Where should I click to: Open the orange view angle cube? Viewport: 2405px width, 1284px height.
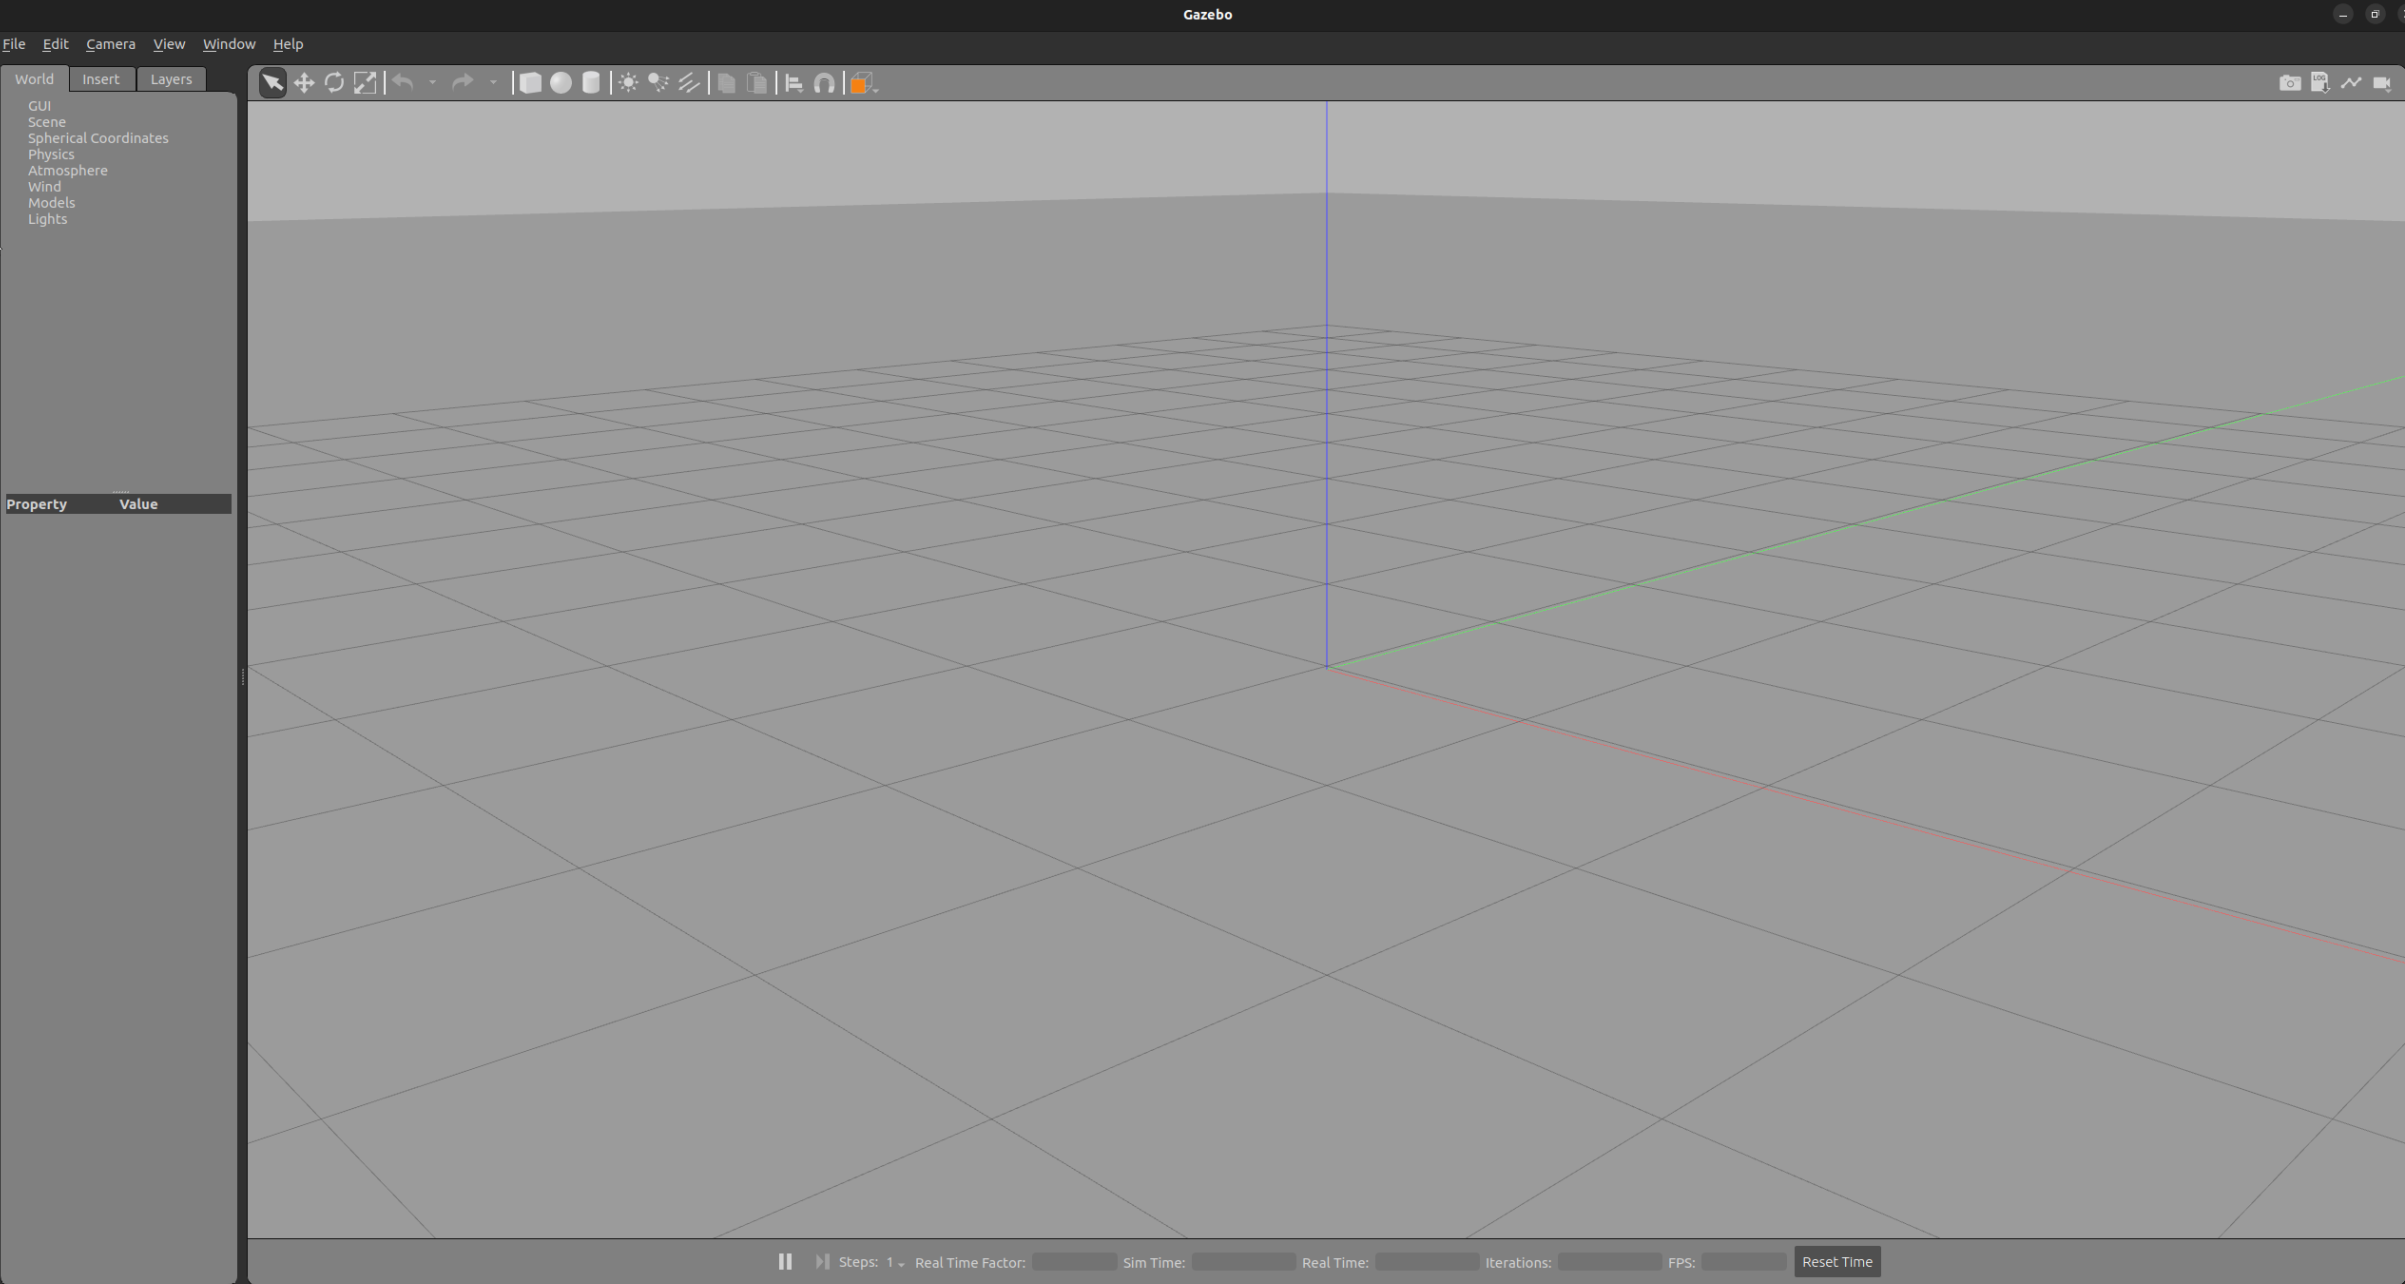[862, 84]
